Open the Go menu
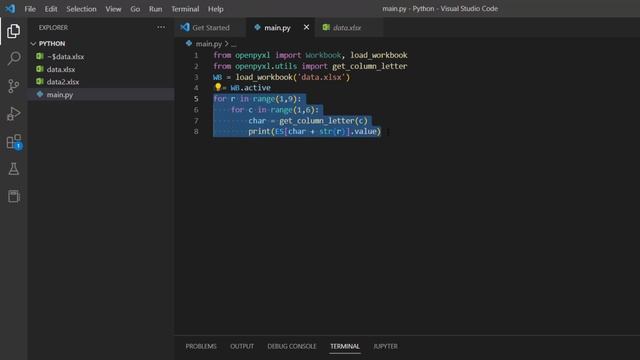This screenshot has height=360, width=640. (135, 9)
